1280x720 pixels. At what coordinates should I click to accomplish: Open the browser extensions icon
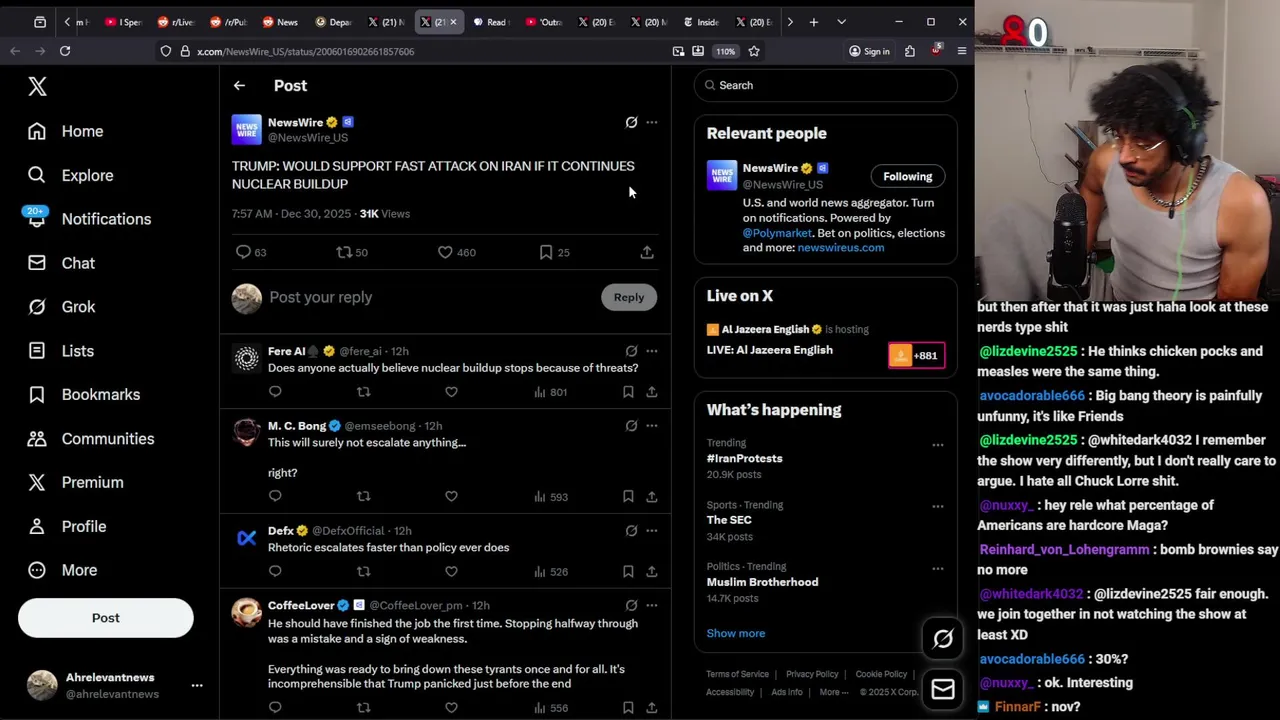910,51
